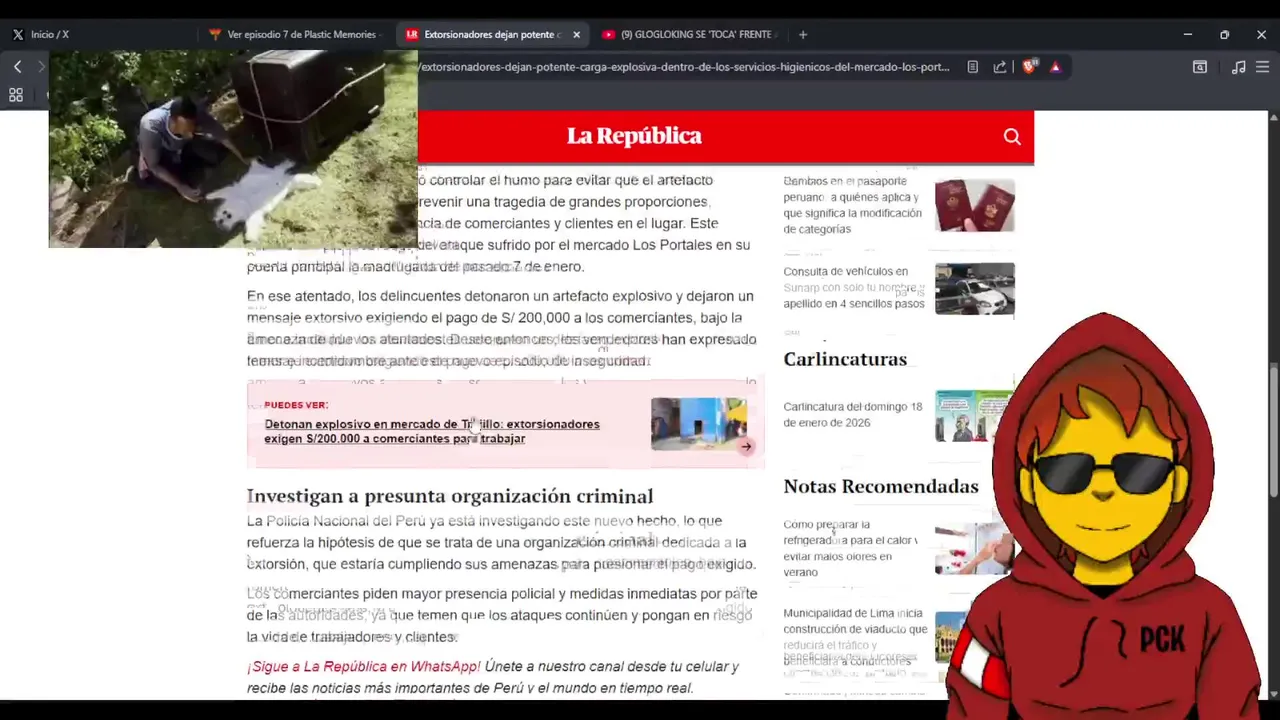Open a new browser tab
Screen dimensions: 1280x720
[802, 34]
